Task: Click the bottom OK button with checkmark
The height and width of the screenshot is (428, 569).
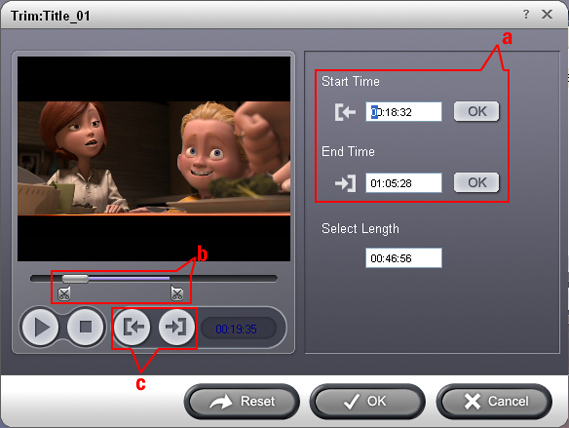Action: (367, 401)
